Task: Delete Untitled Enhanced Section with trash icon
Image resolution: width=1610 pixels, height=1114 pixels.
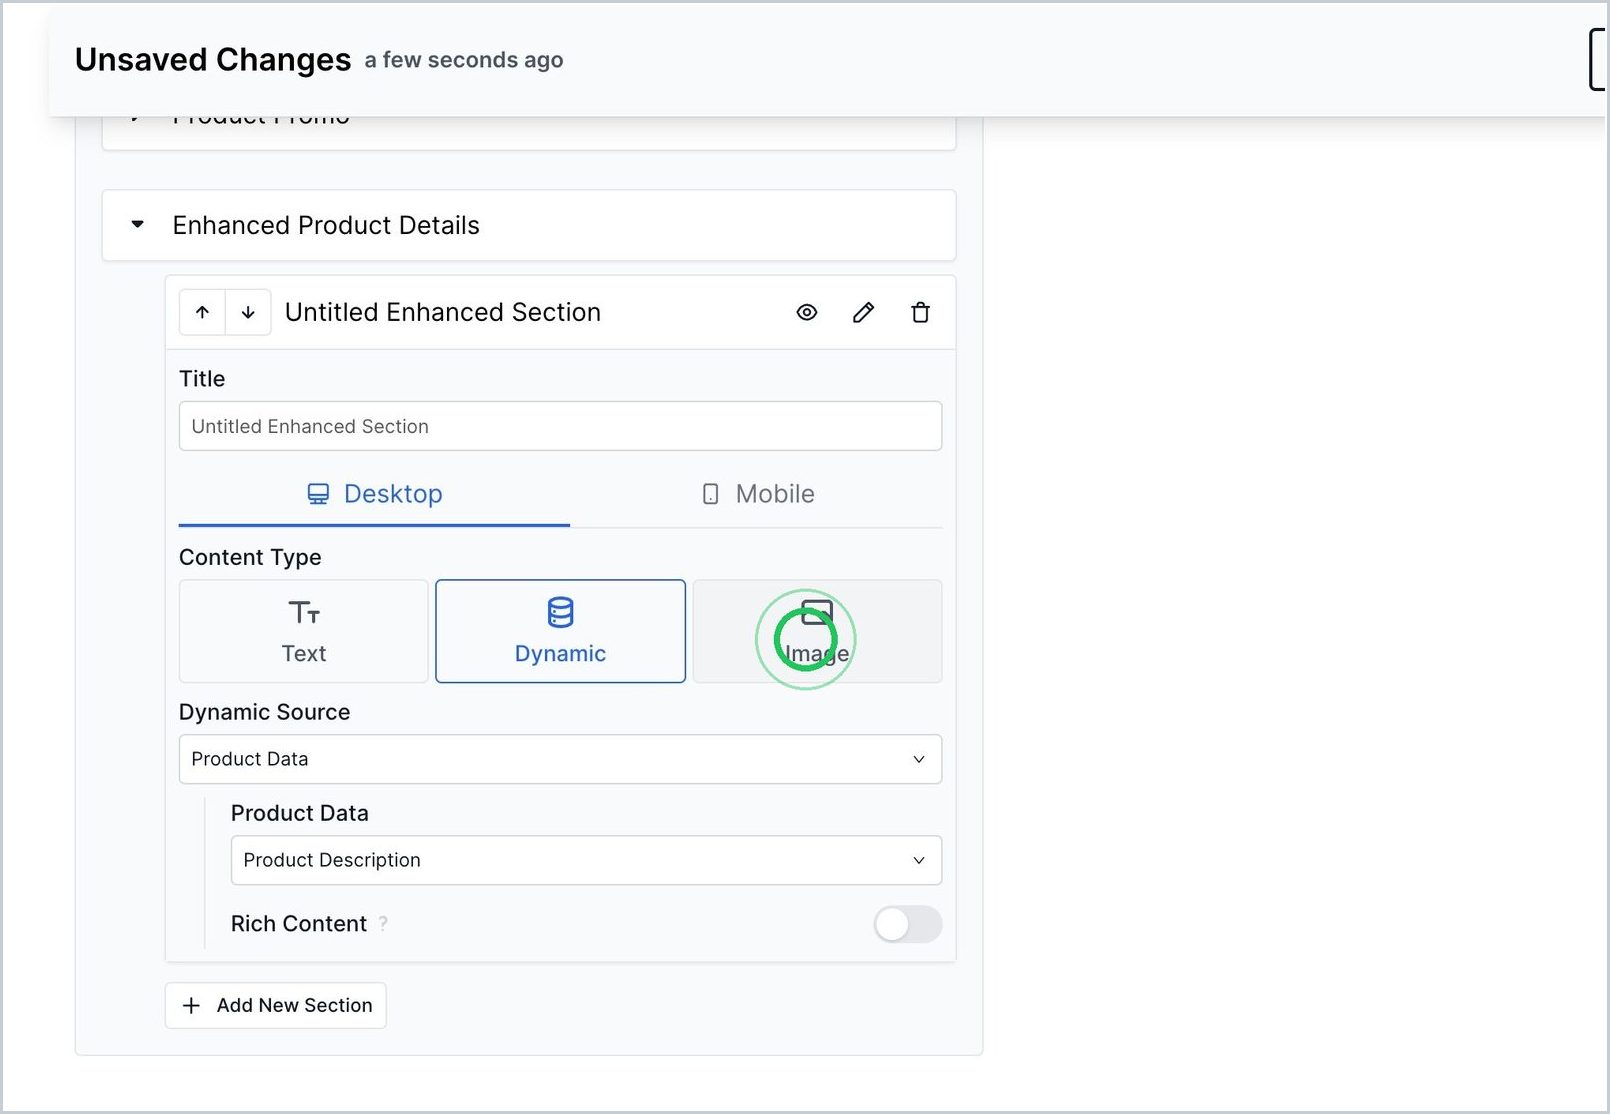Action: (x=920, y=312)
